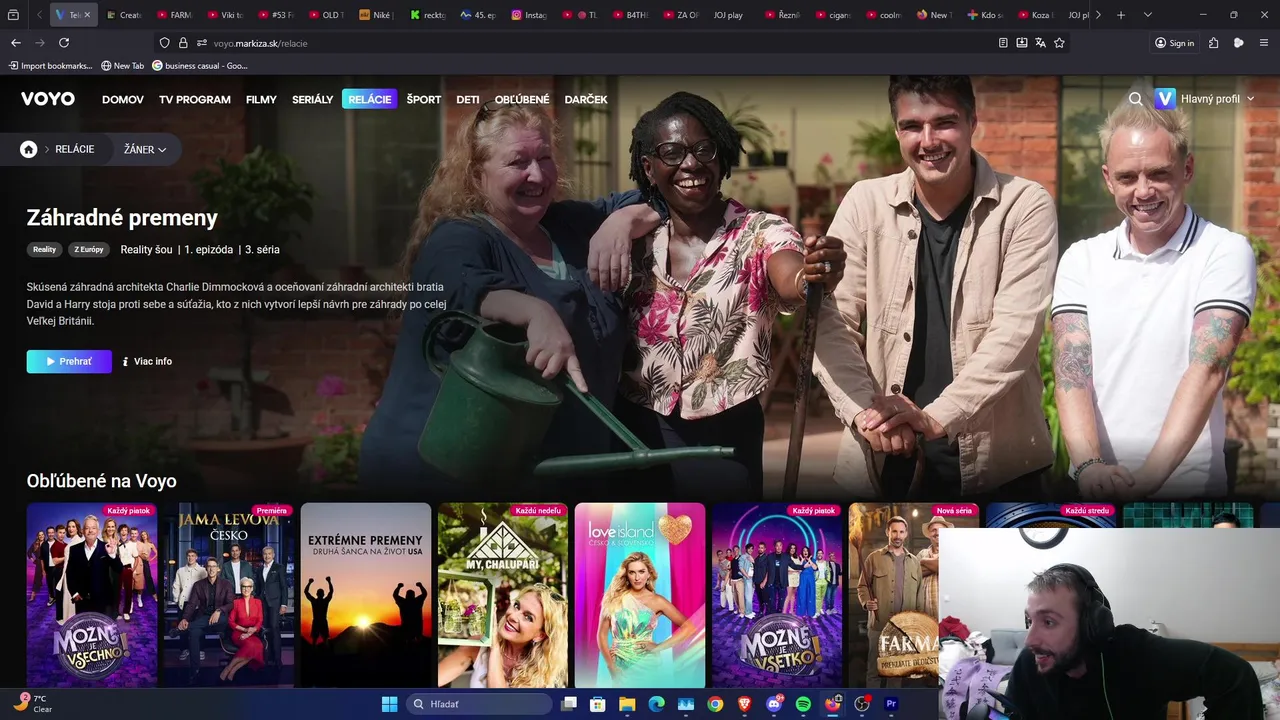This screenshot has width=1280, height=720.
Task: Click the Z Európy tag
Action: click(89, 249)
